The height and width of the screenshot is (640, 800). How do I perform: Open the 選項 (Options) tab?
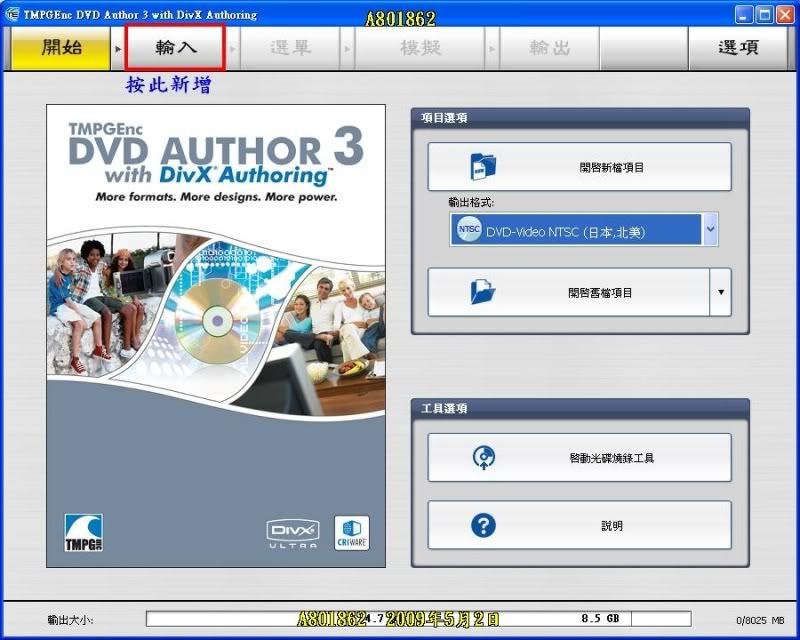point(738,48)
